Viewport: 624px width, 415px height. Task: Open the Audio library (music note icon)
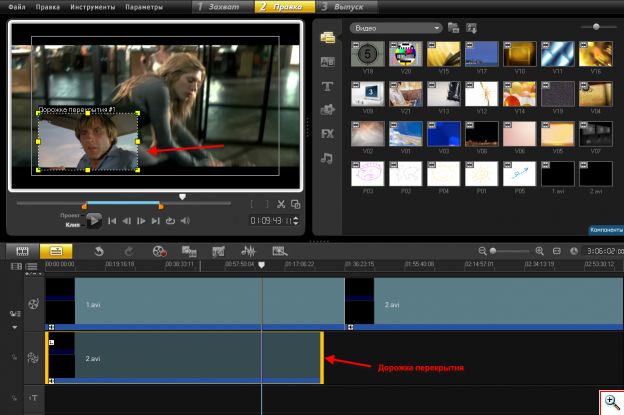coord(327,158)
